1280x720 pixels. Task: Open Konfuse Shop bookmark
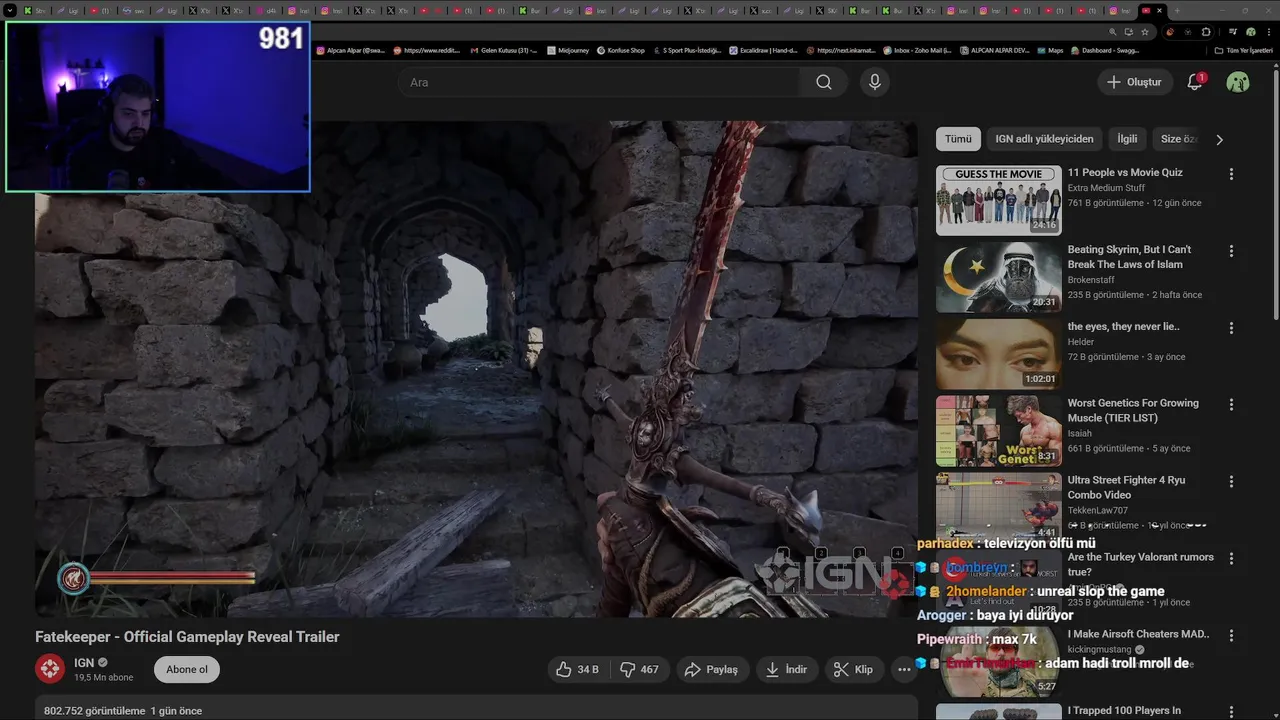click(x=621, y=50)
